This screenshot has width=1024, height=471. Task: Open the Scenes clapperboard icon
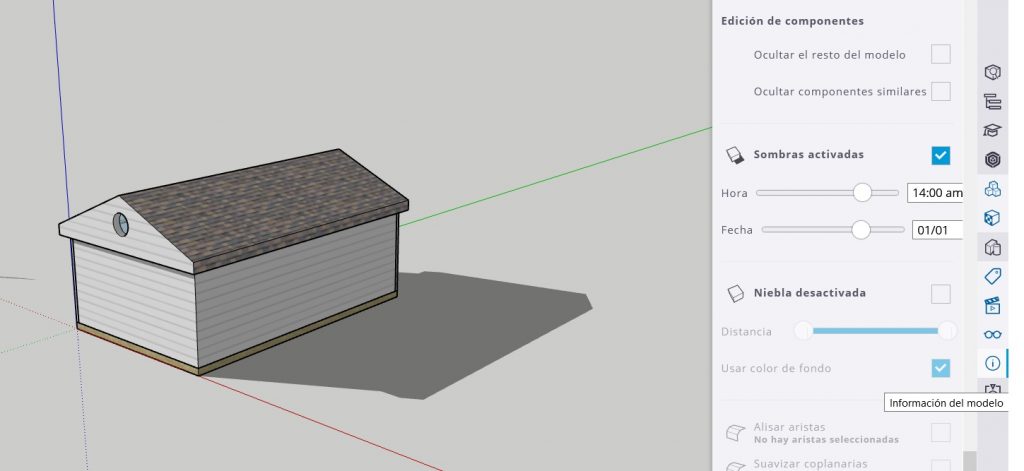992,305
